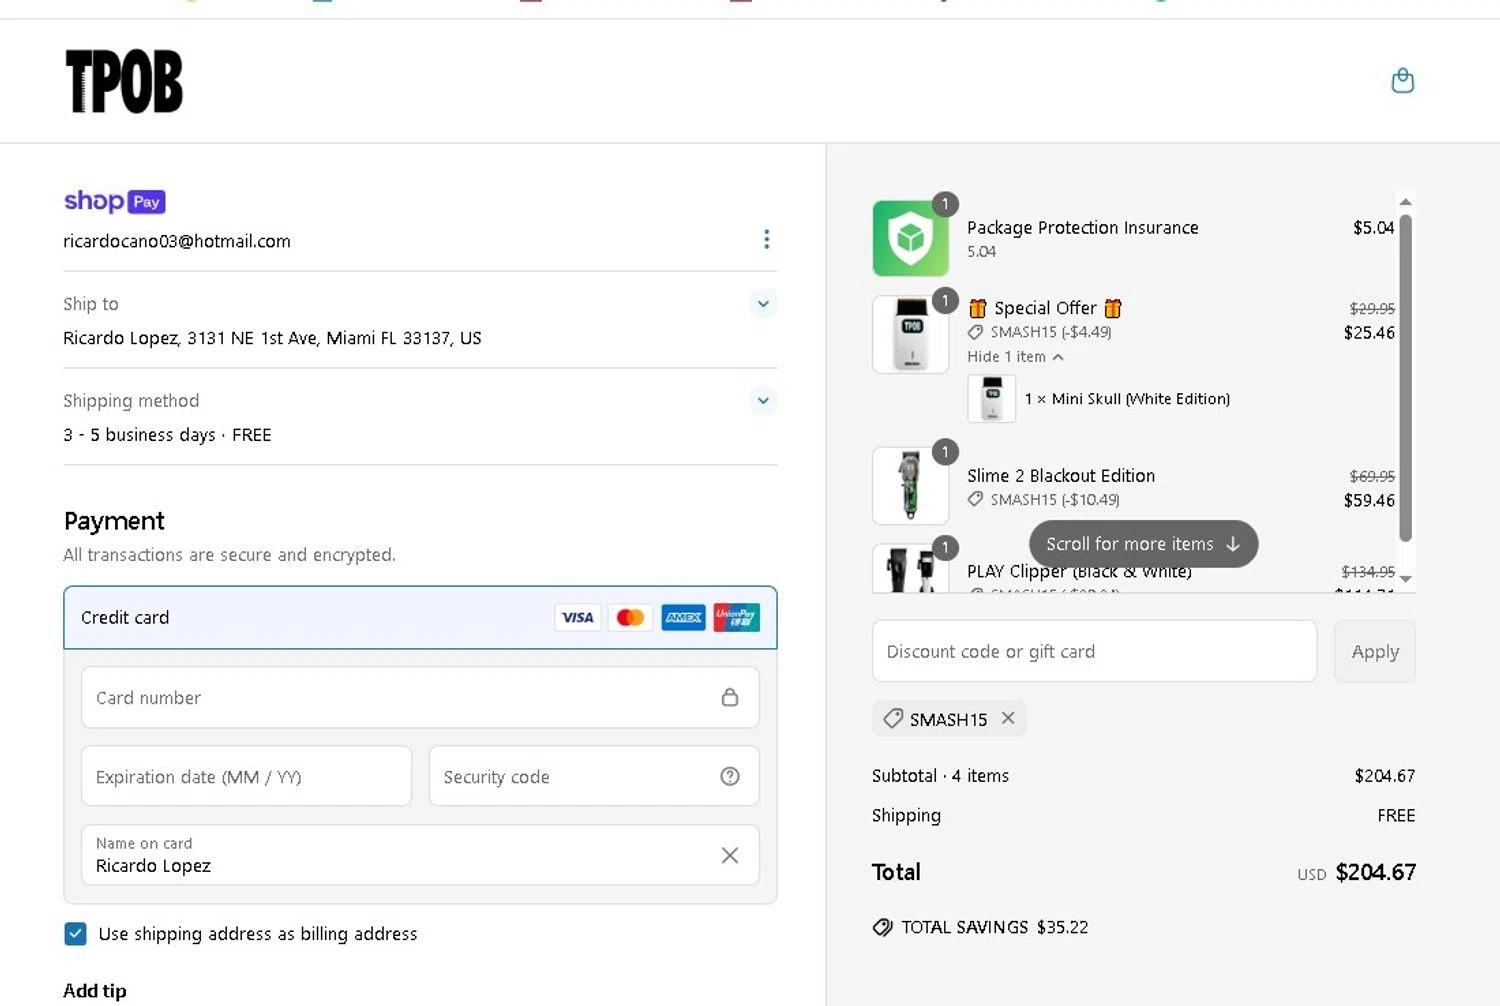Collapse the Hide 1 item expander
Viewport: 1500px width, 1006px height.
[x=1015, y=357]
